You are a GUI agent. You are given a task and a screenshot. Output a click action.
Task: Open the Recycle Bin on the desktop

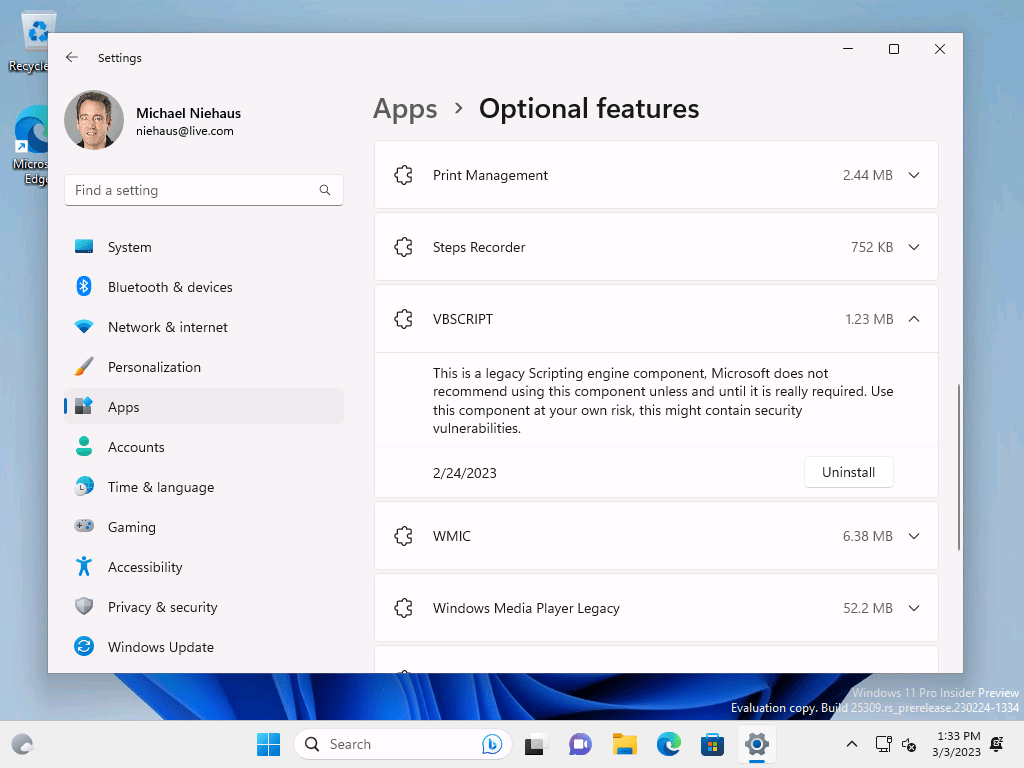[37, 30]
